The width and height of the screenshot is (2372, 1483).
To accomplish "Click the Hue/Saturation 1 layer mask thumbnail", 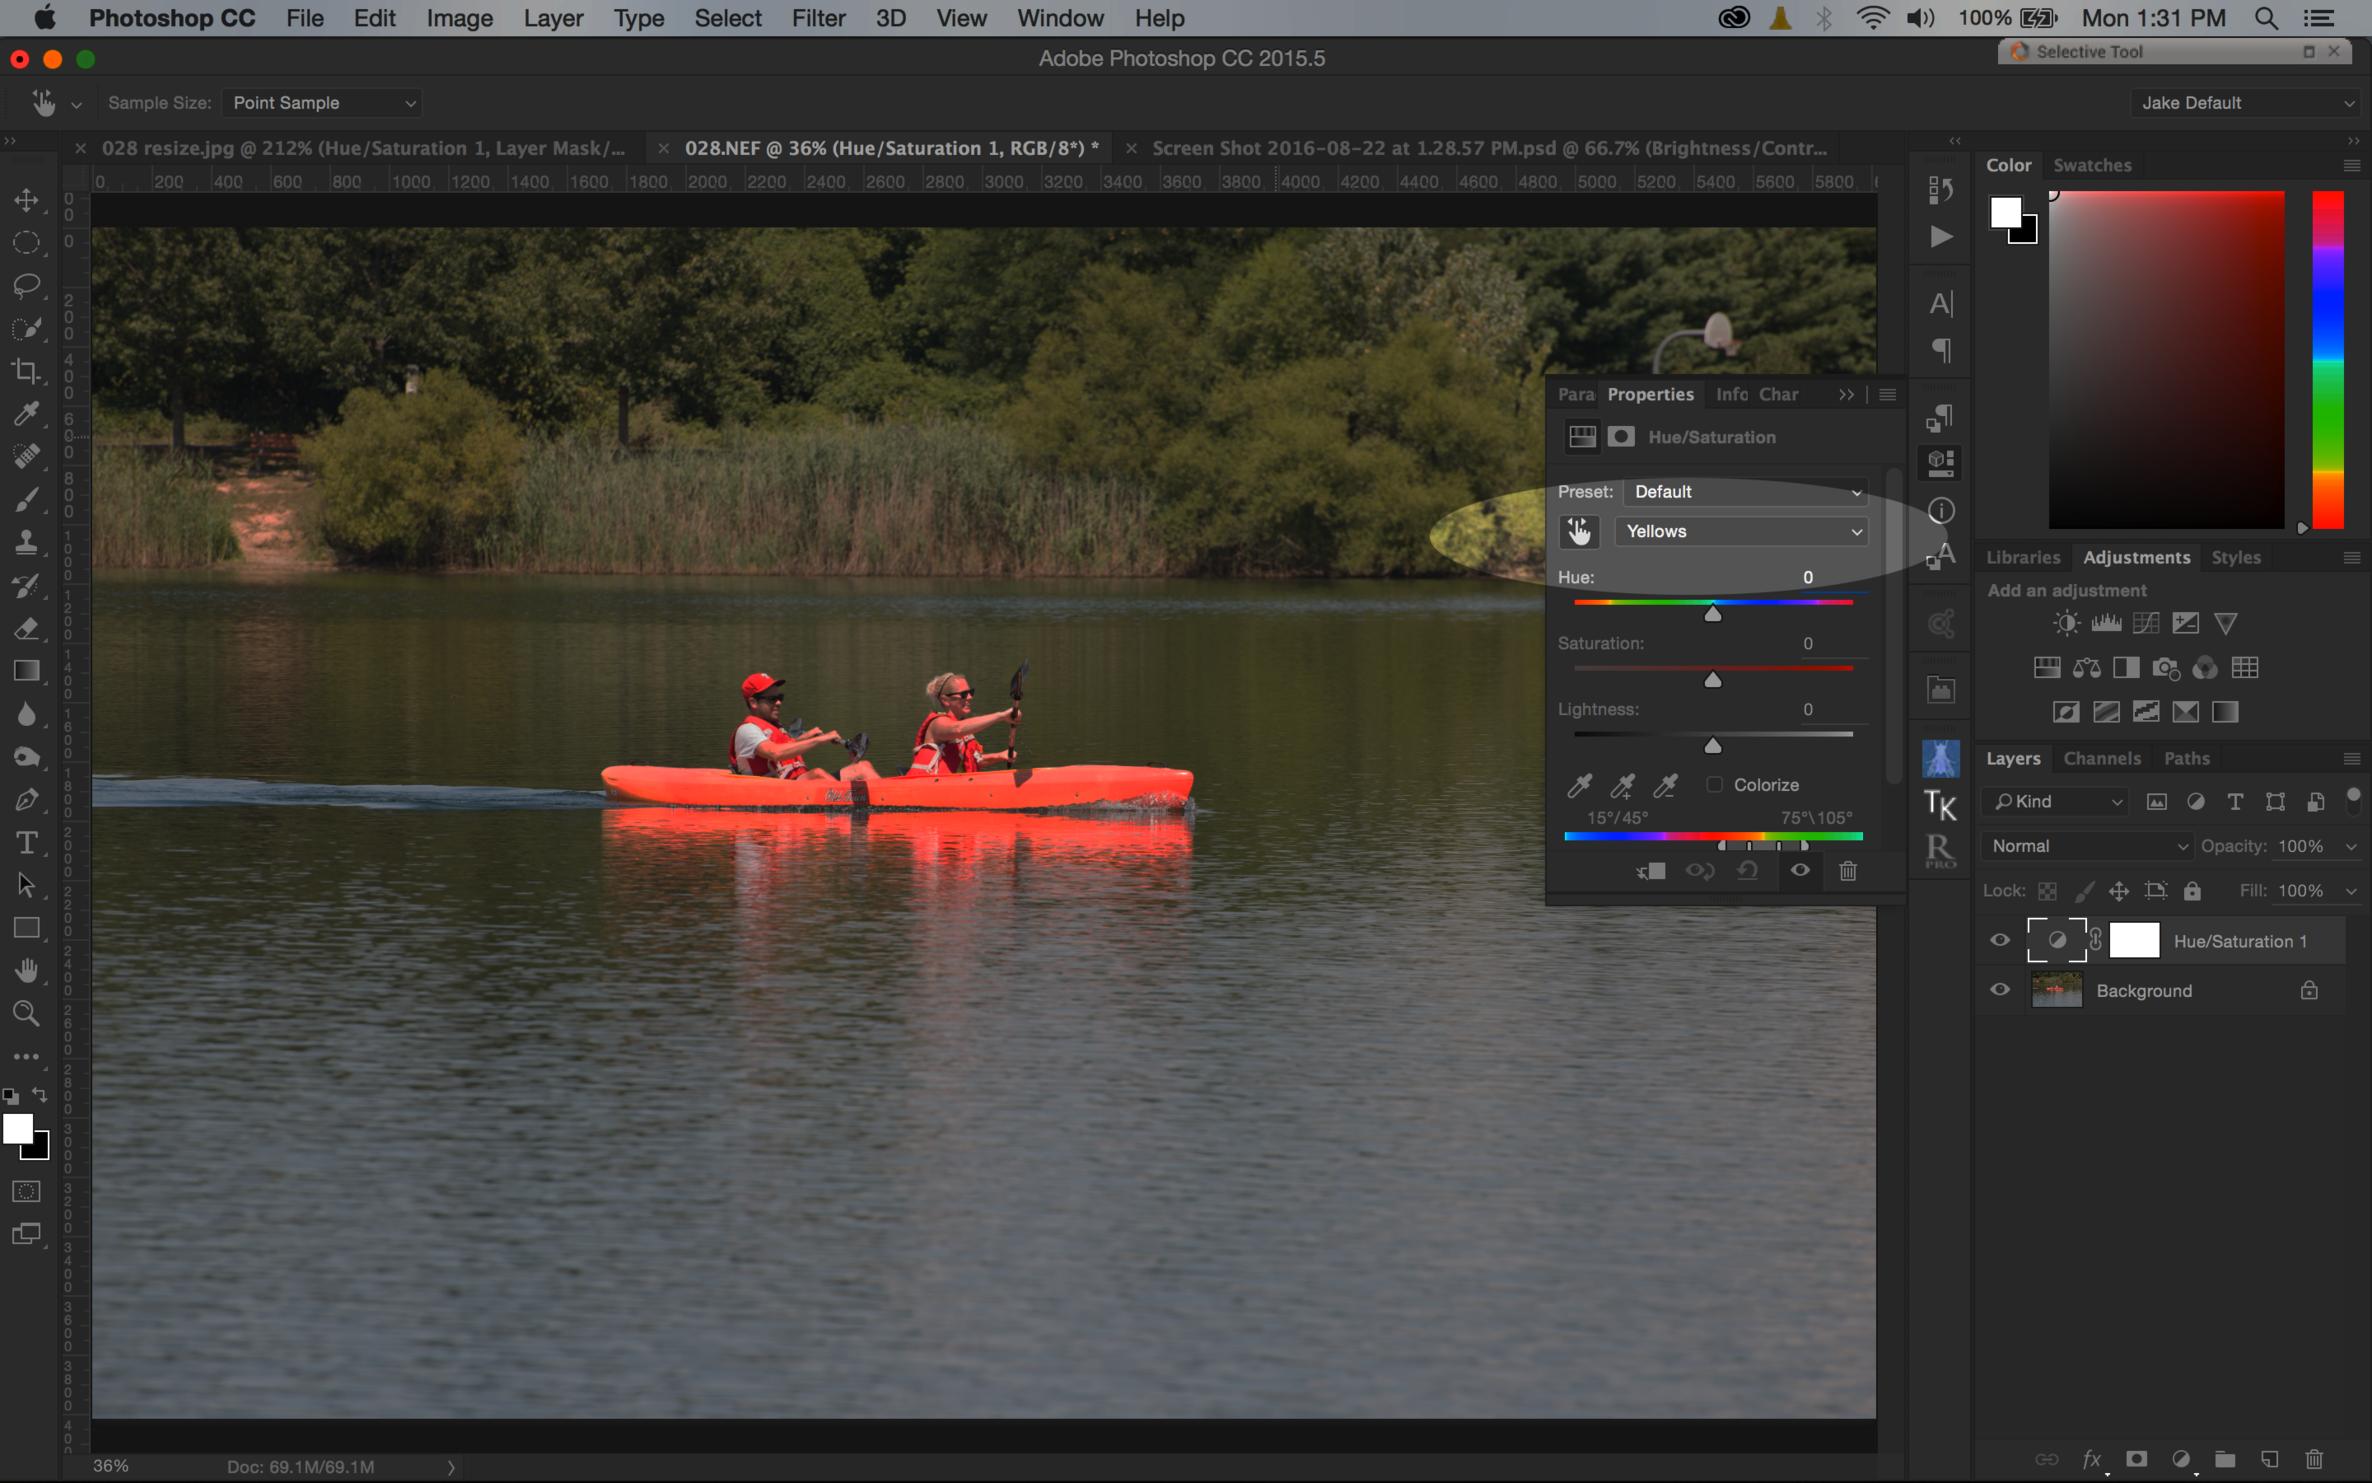I will click(2133, 940).
